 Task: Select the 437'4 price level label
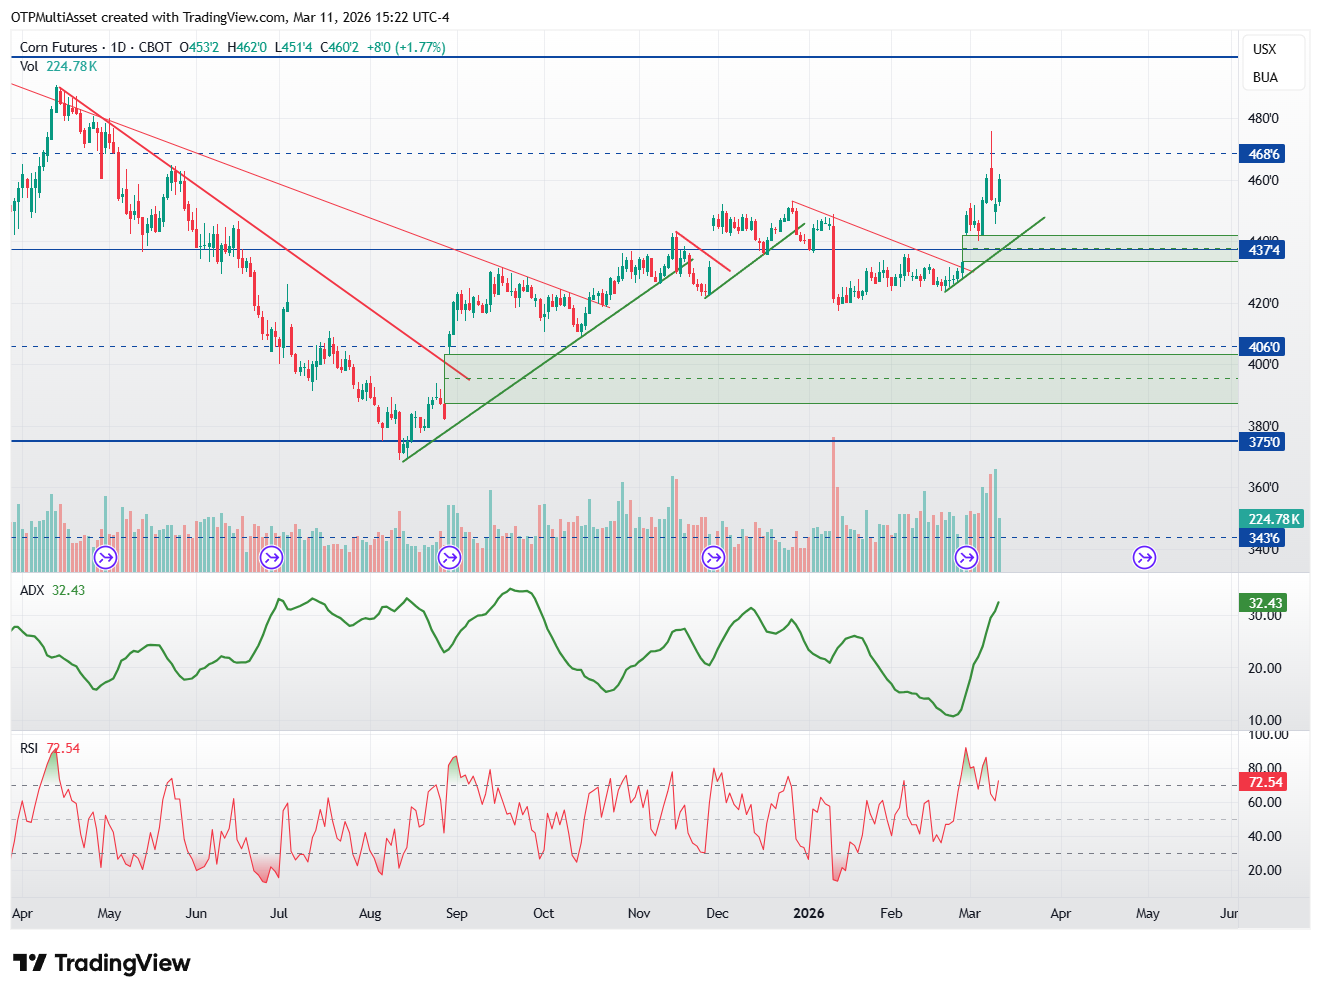pos(1262,249)
